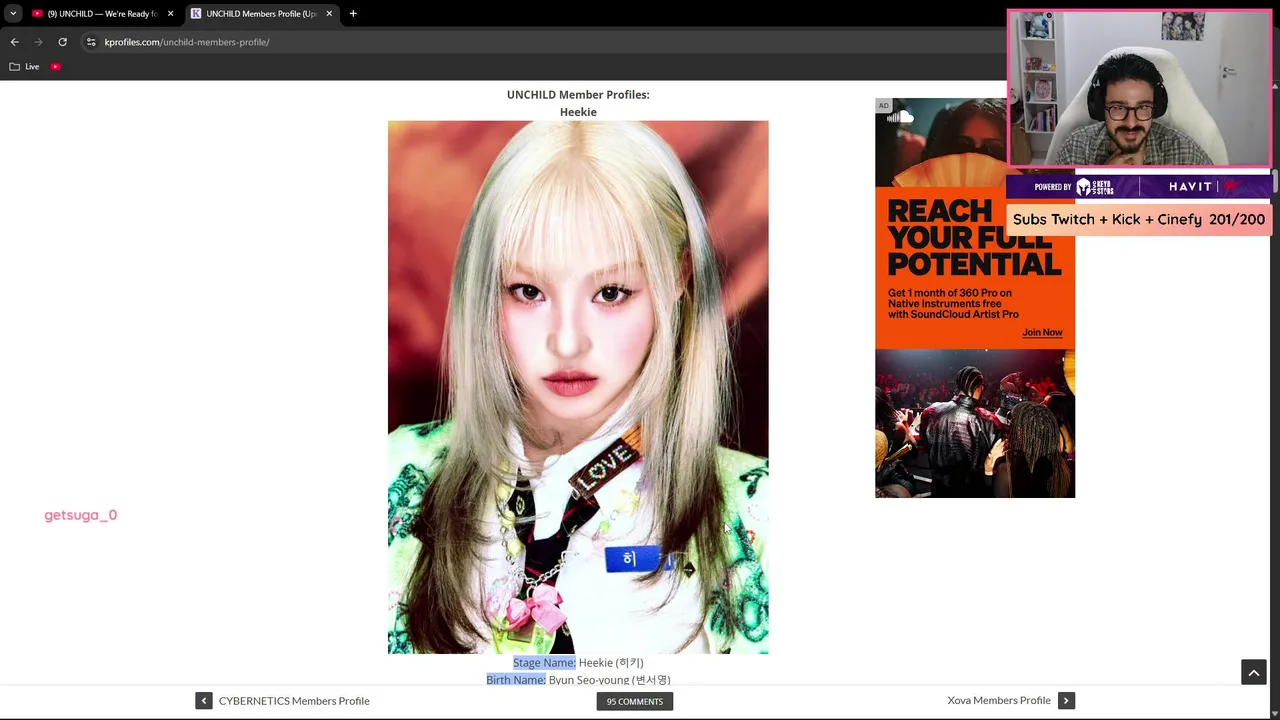Open a new tab with plus button
The image size is (1280, 720).
tap(353, 14)
